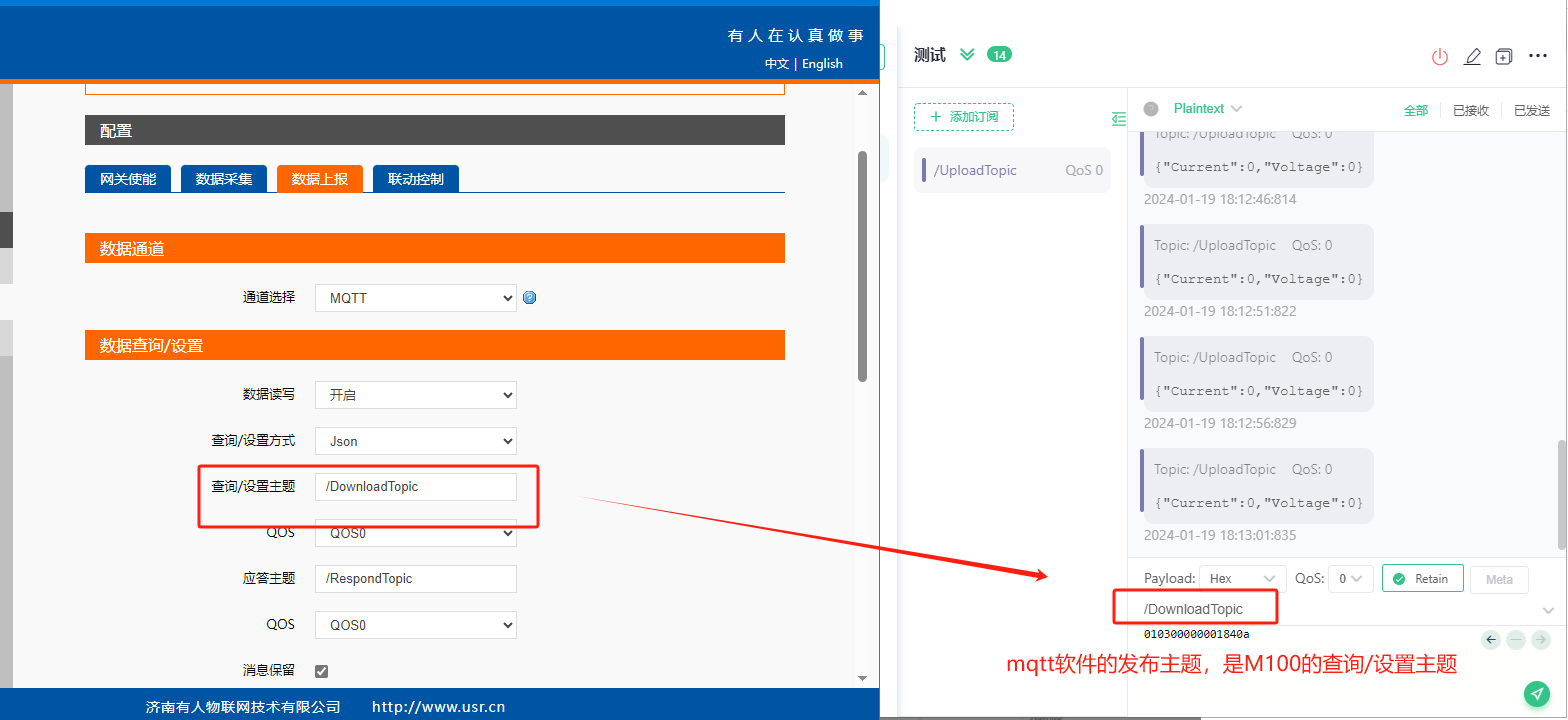The width and height of the screenshot is (1568, 720).
Task: Switch to the 网关使能 tab
Action: pos(128,179)
